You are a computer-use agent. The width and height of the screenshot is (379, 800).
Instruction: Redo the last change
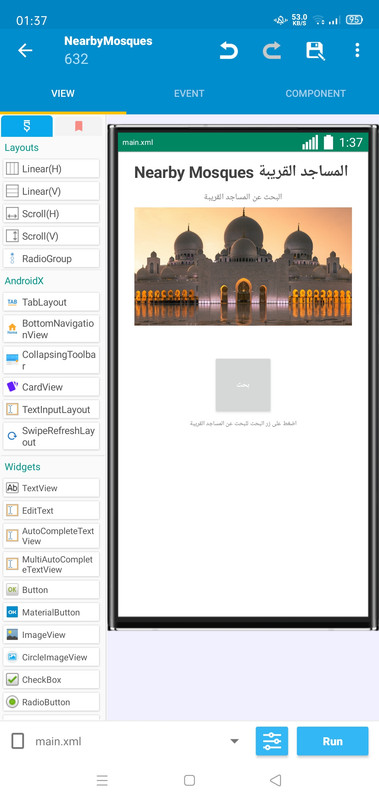point(272,51)
